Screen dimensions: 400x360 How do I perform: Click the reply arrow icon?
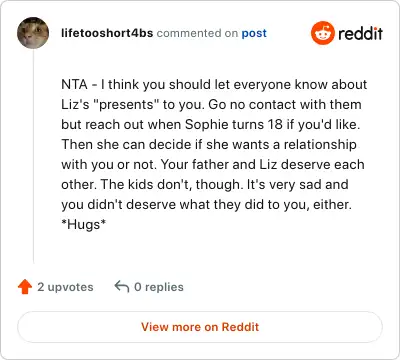point(122,287)
